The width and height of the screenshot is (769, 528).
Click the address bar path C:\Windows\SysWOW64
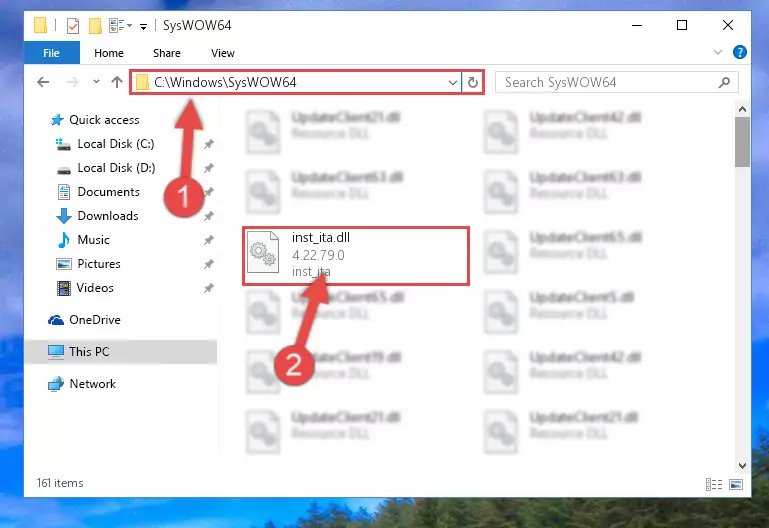pyautogui.click(x=225, y=82)
